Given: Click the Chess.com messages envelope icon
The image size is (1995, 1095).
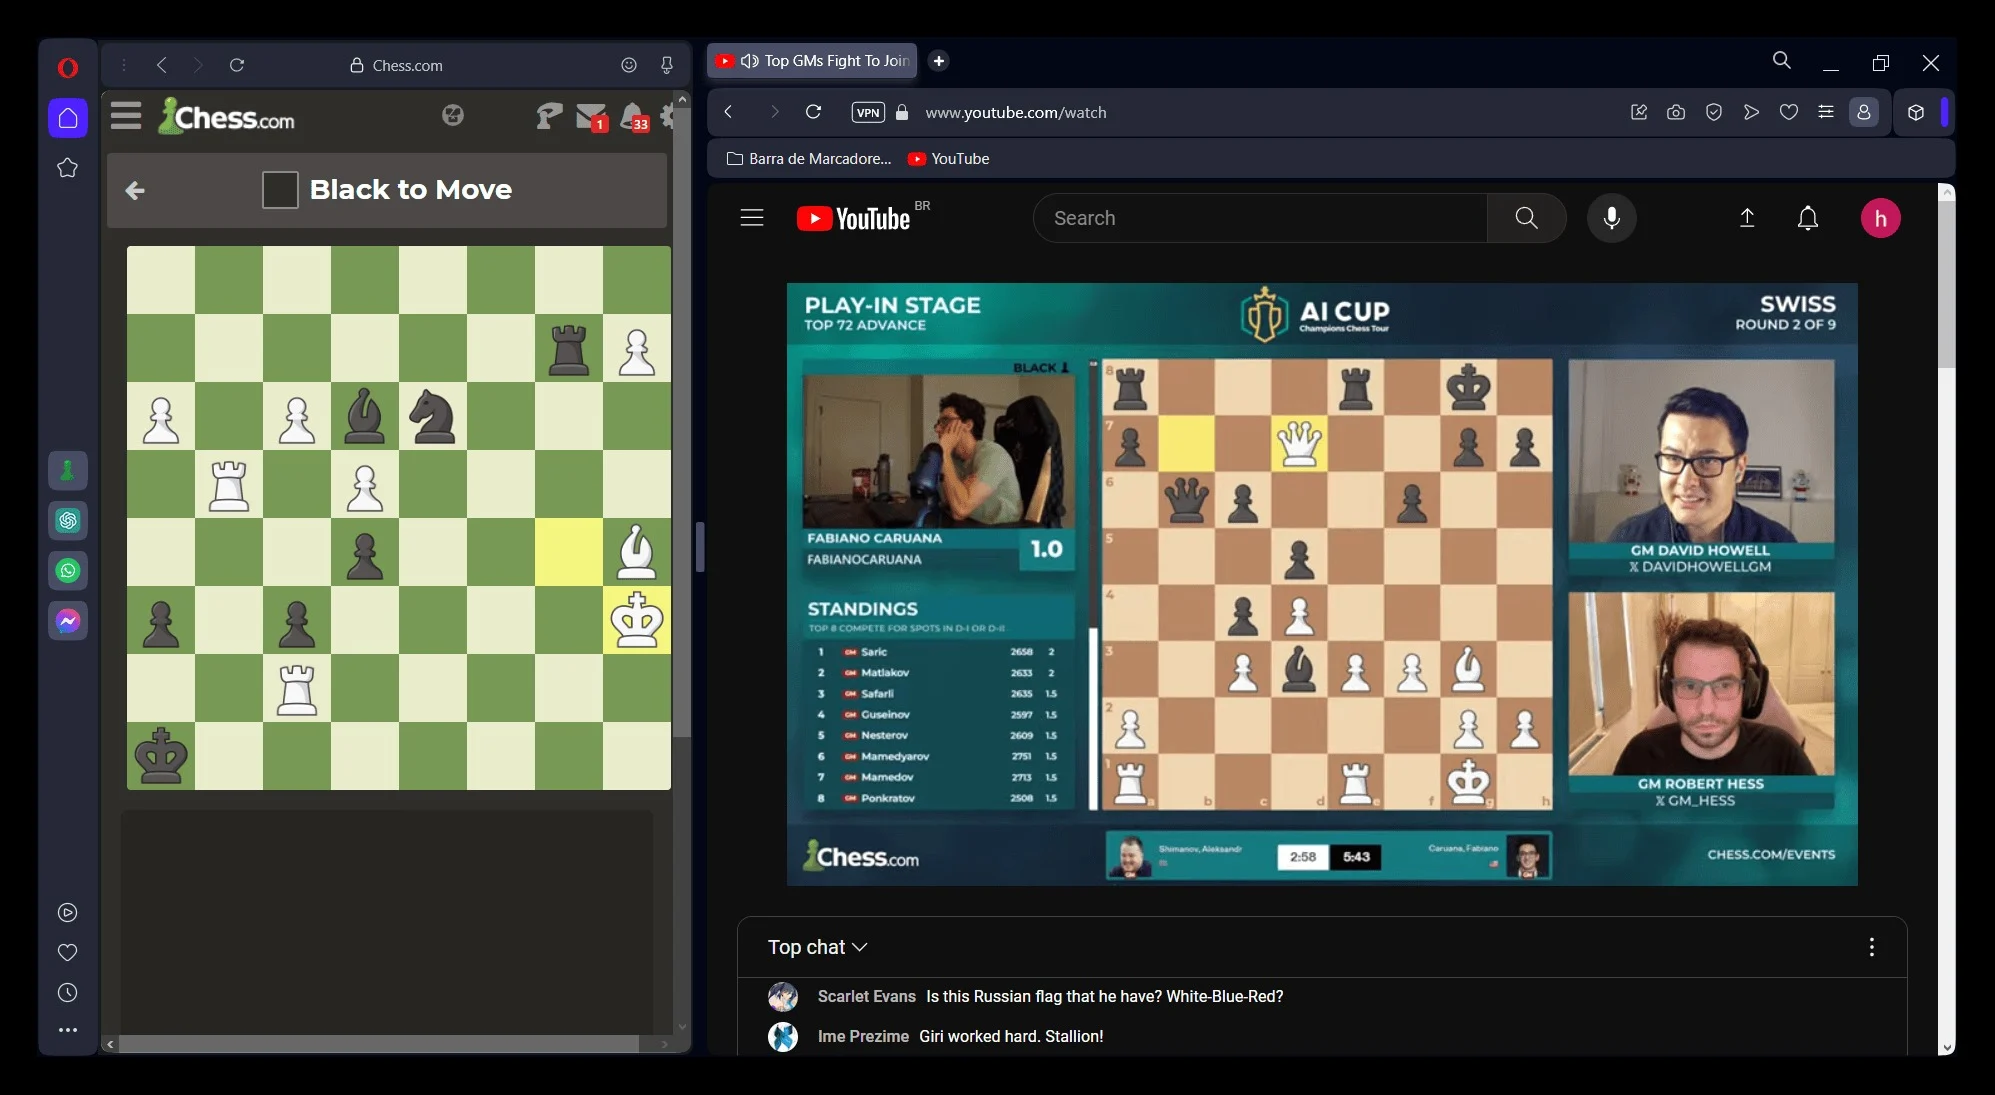Looking at the screenshot, I should click(590, 117).
